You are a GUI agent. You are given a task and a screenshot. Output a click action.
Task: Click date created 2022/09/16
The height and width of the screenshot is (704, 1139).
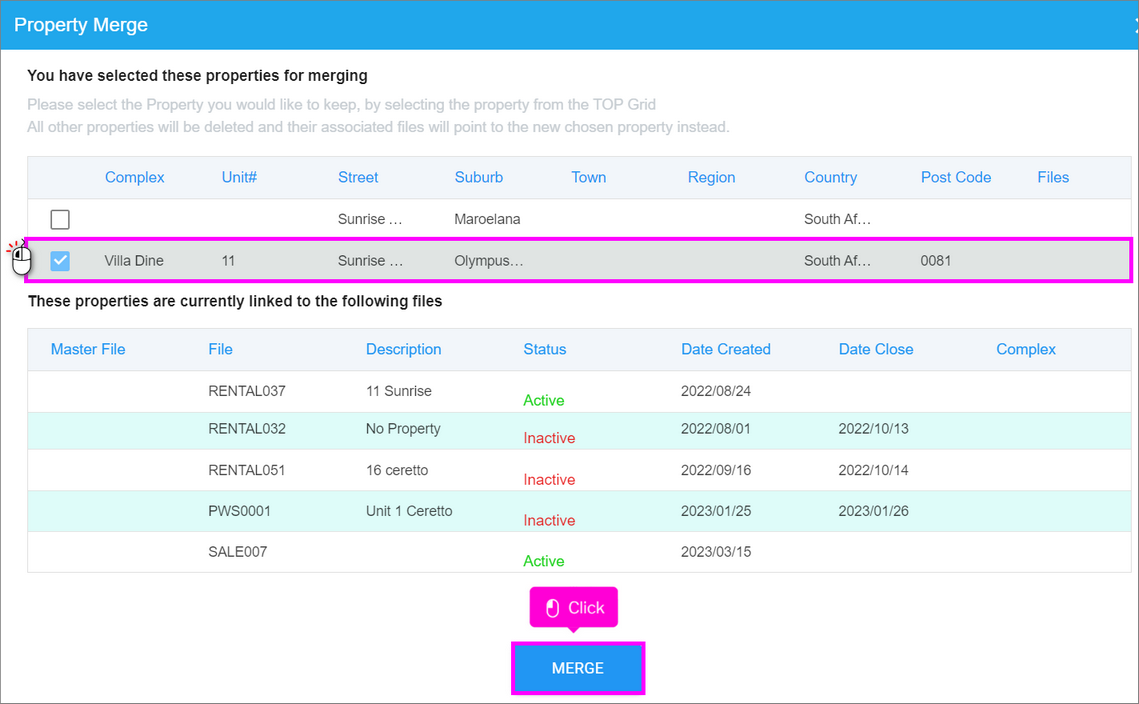[x=716, y=470]
